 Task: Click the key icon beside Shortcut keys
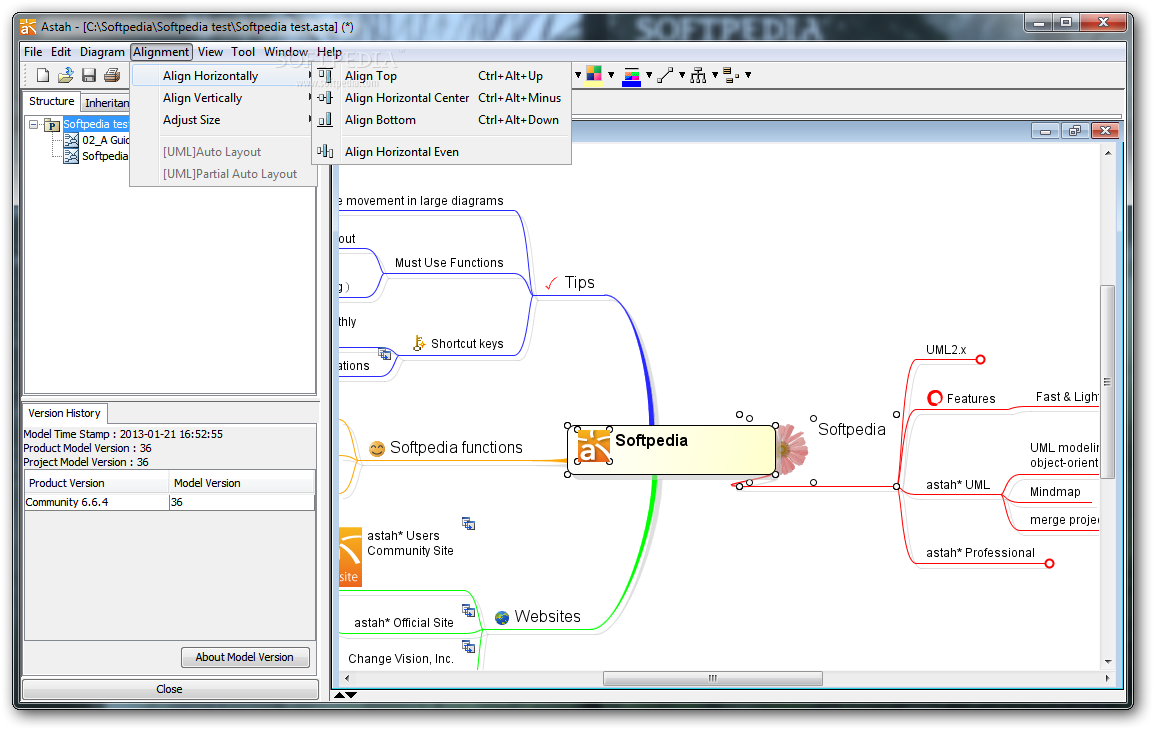[x=419, y=344]
